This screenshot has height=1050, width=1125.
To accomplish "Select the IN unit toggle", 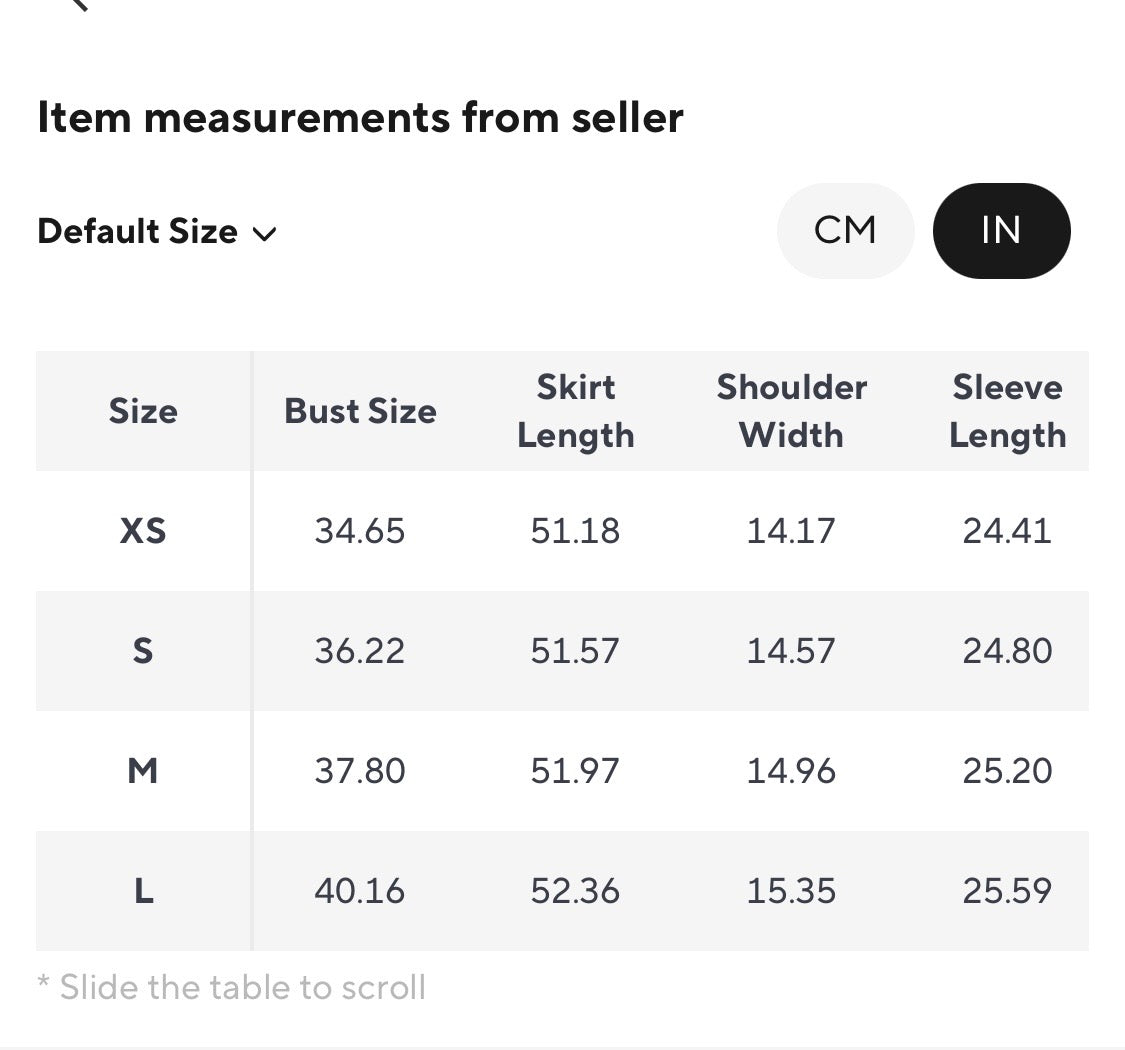I will (x=1002, y=230).
